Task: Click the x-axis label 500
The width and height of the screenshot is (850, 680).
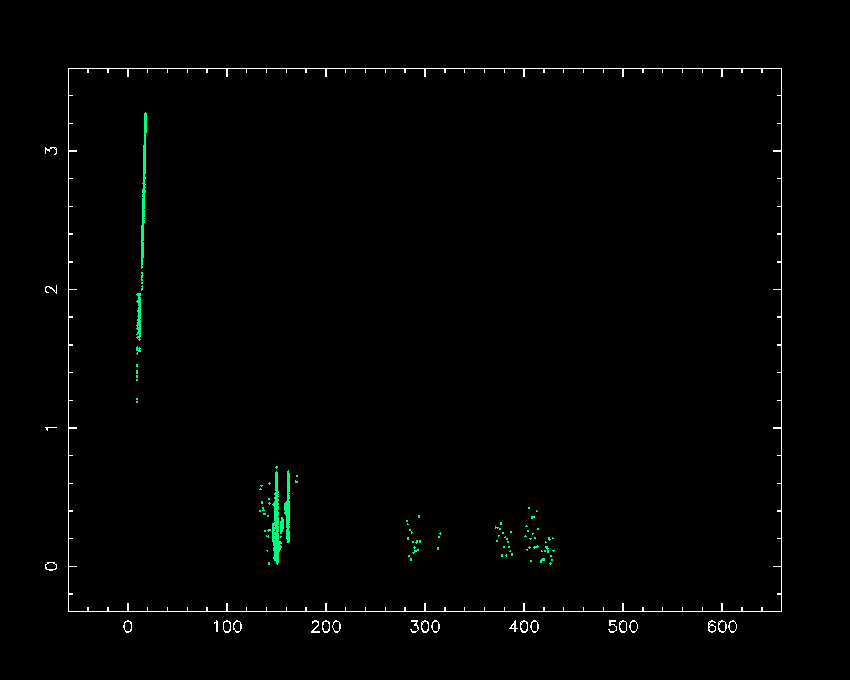Action: (x=623, y=627)
